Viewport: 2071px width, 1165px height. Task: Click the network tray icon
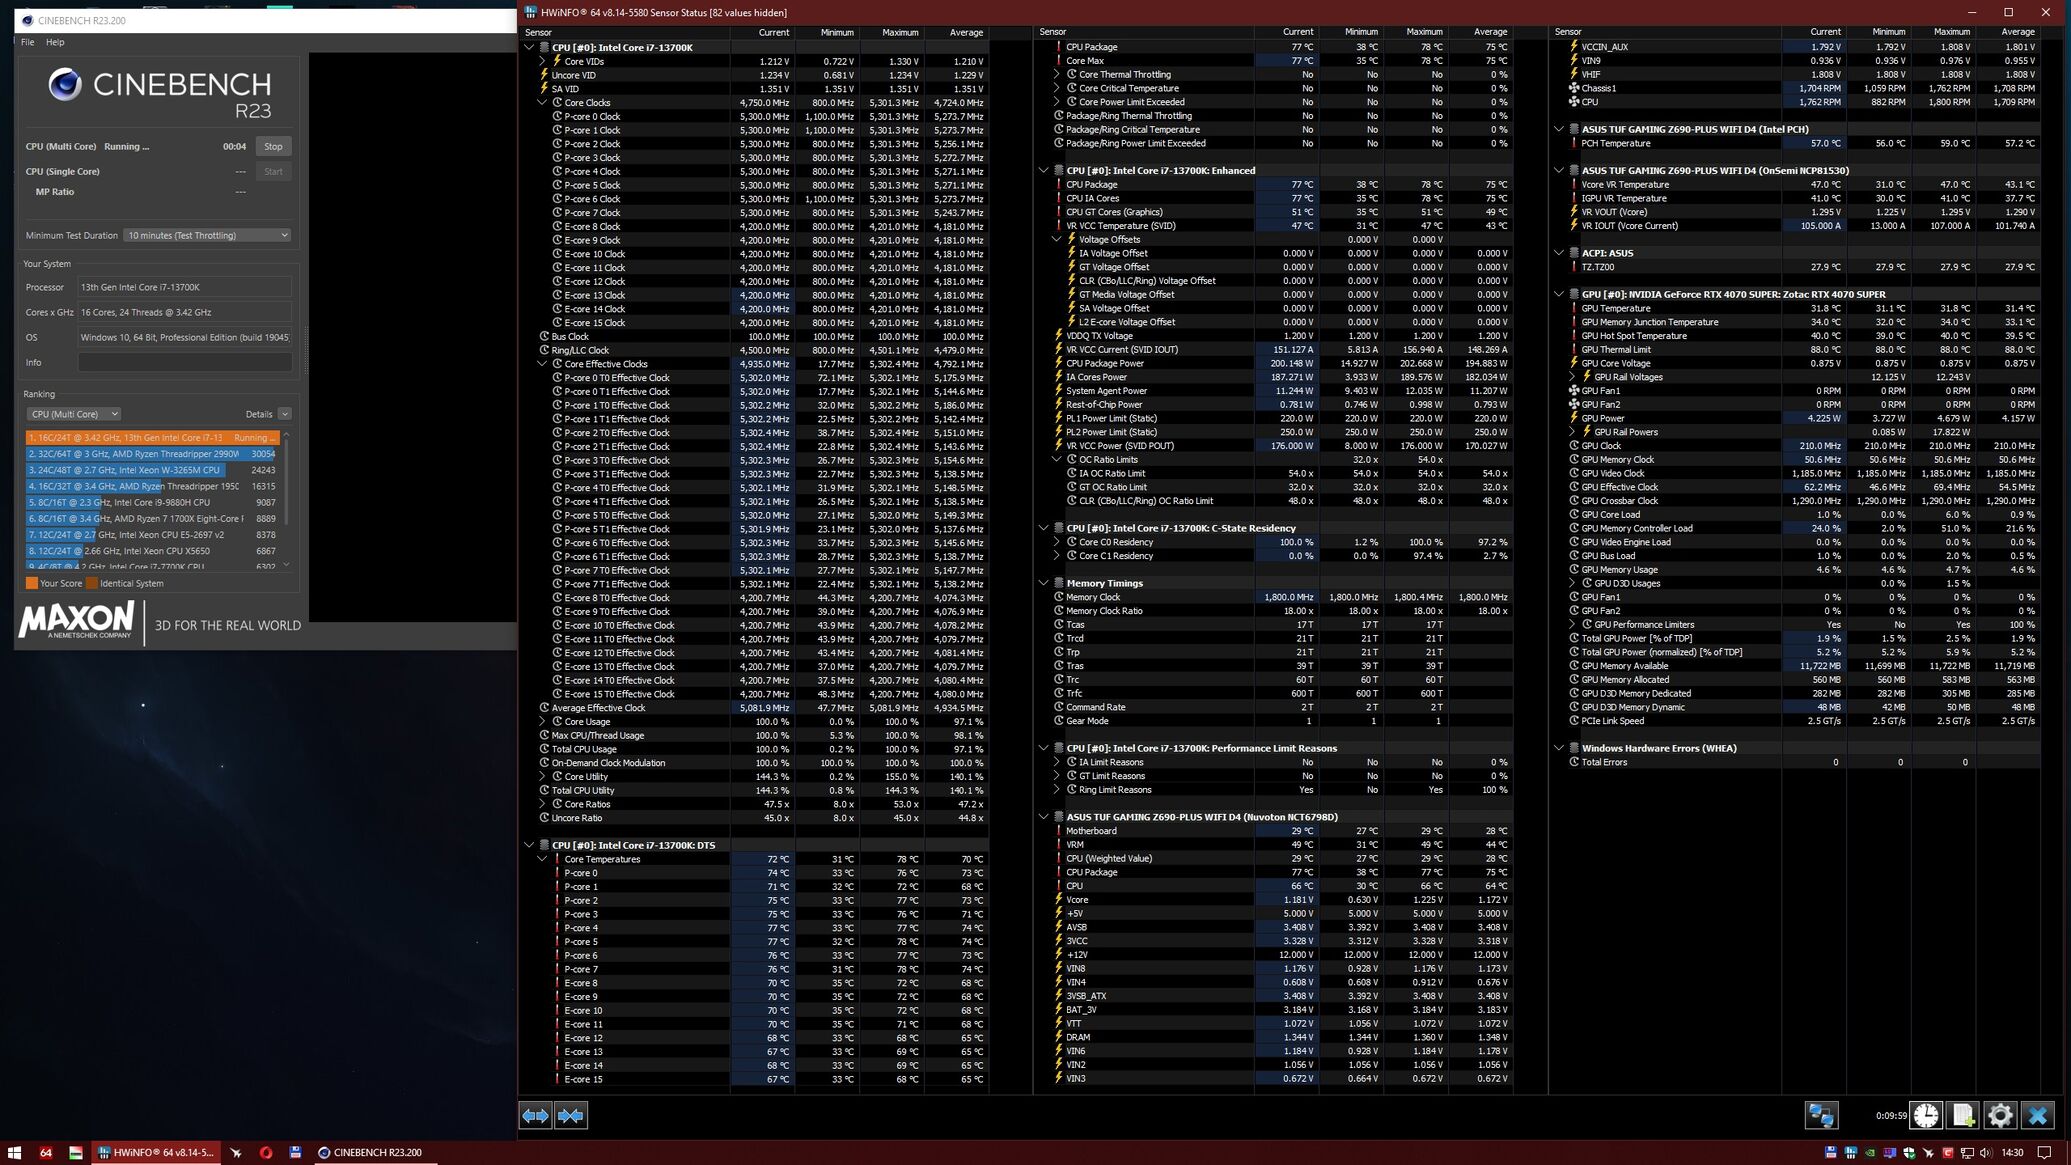point(1967,1152)
